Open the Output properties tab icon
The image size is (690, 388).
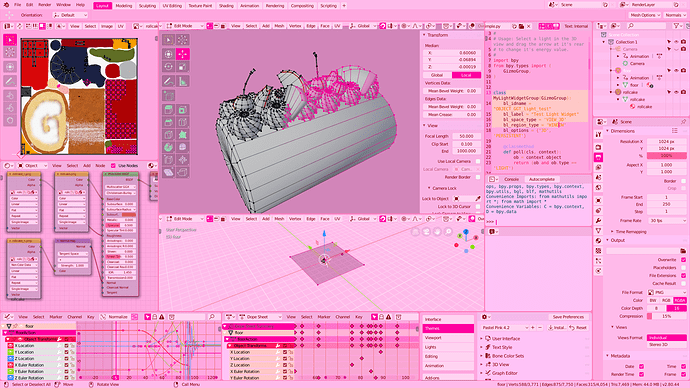(598, 157)
